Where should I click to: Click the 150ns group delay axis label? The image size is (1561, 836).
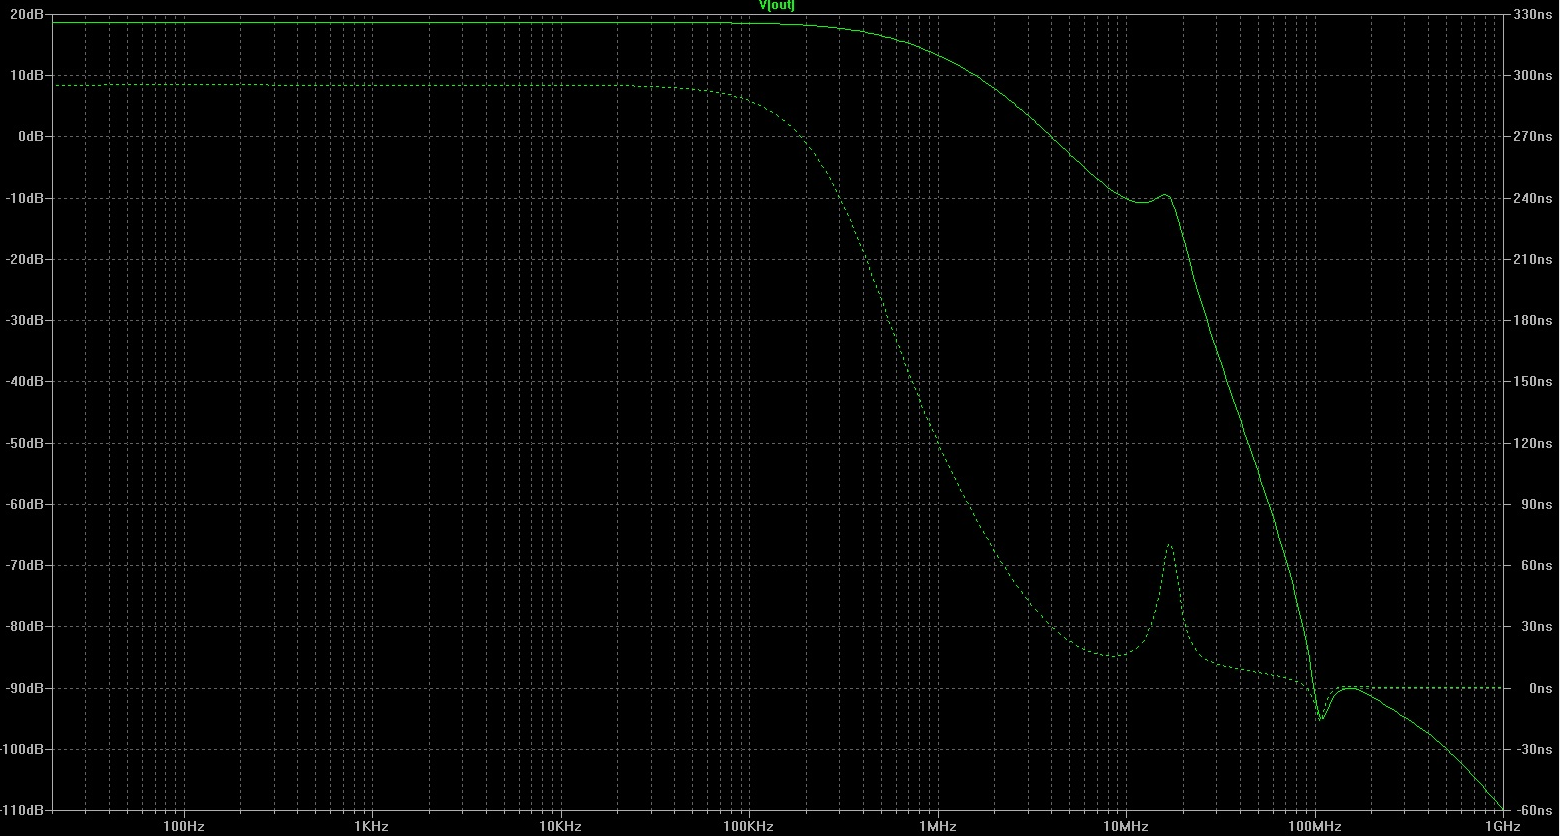click(1533, 382)
